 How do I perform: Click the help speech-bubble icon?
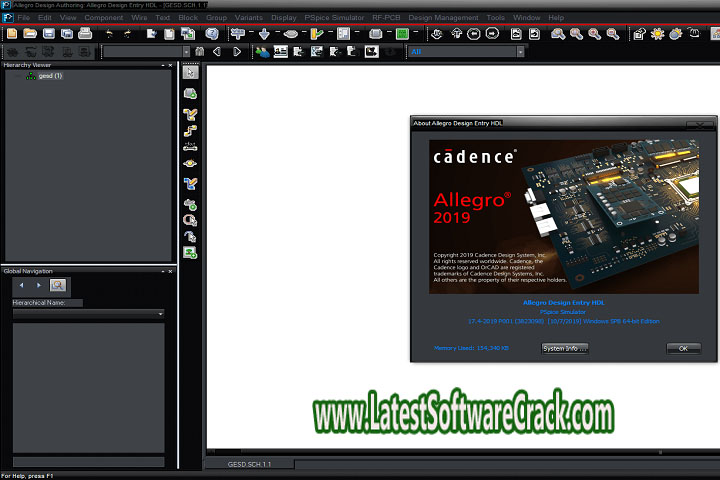point(212,34)
